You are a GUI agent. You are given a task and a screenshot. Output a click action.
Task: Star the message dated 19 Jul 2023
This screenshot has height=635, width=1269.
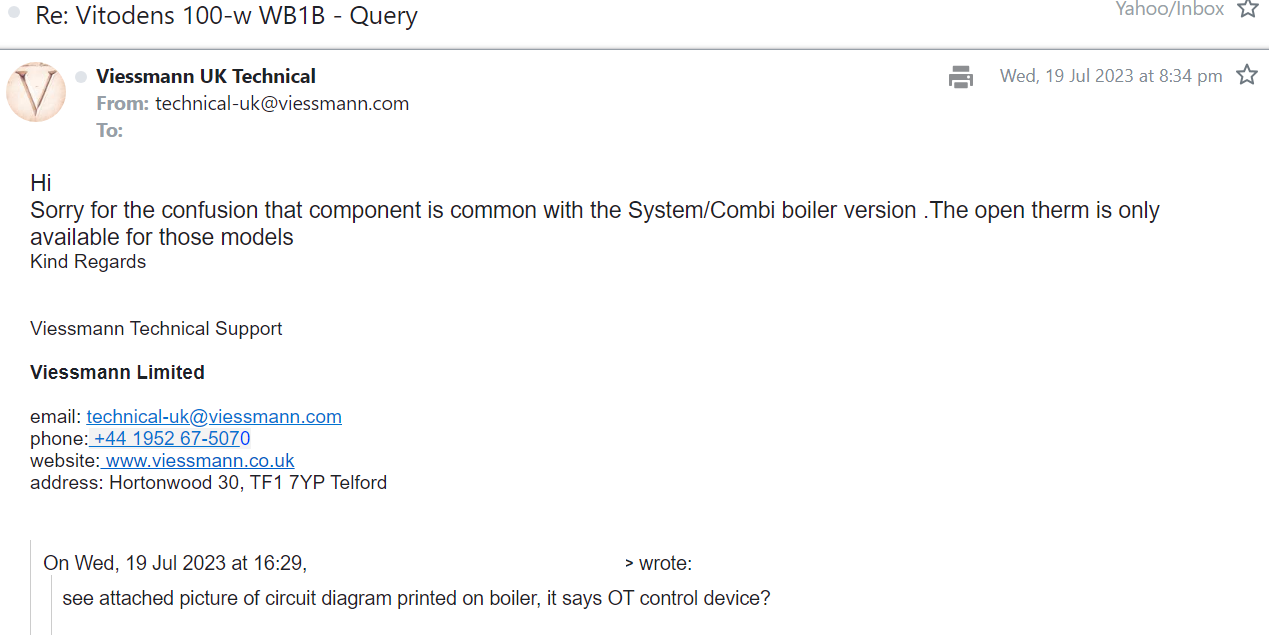tap(1247, 75)
